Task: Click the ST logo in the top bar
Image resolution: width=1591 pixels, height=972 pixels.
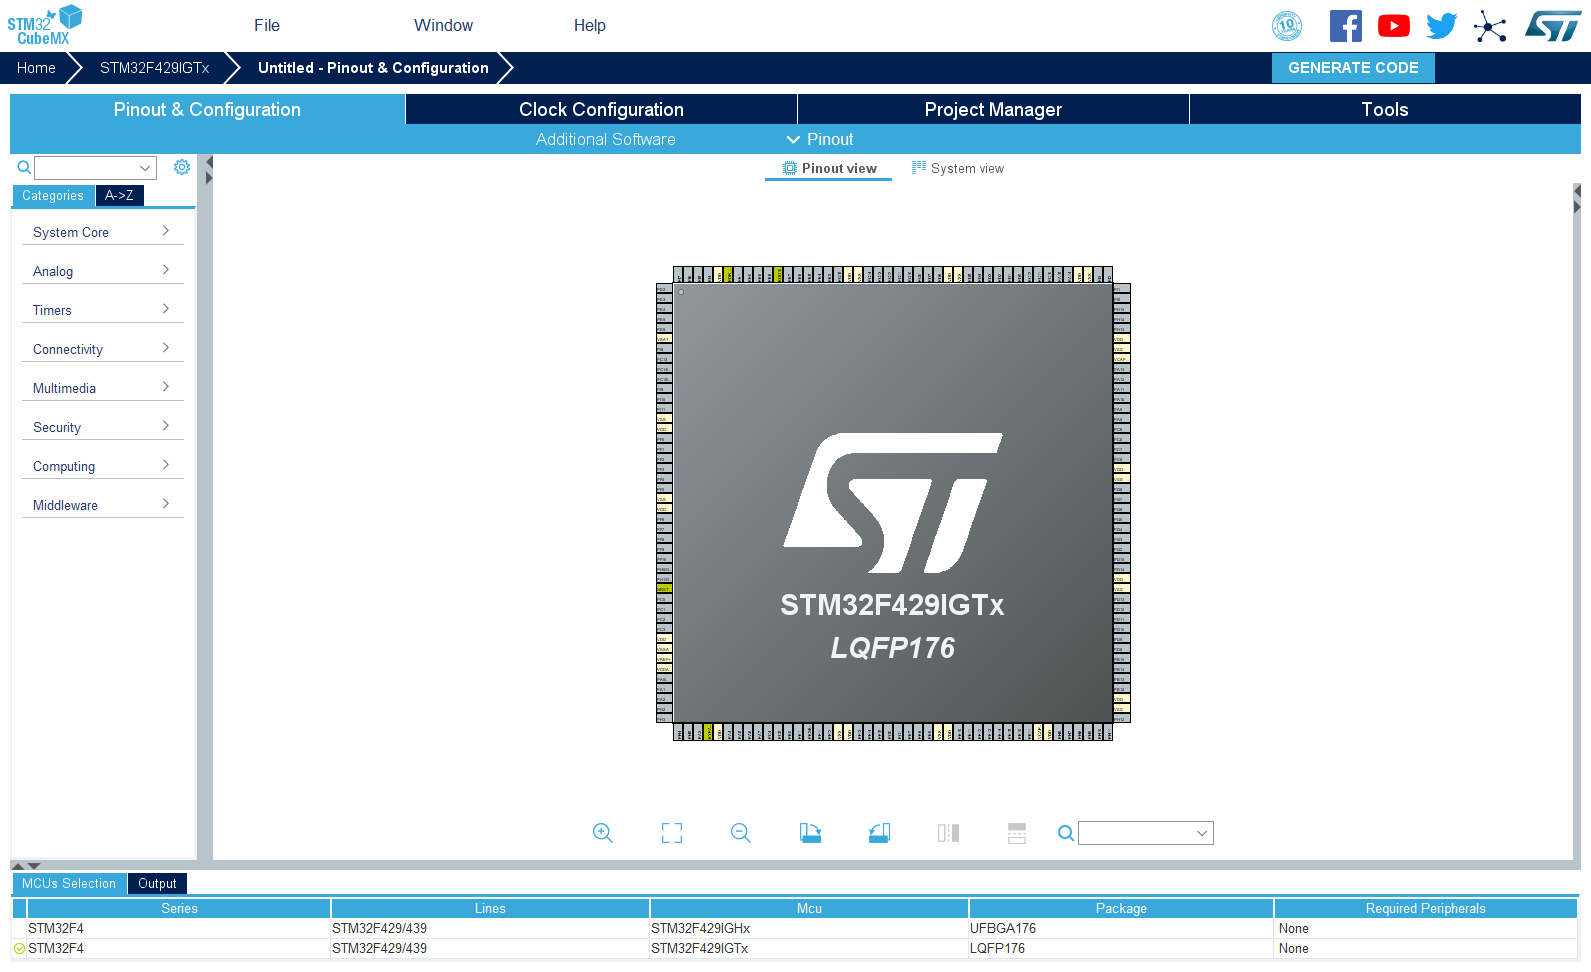Action: 1553,26
